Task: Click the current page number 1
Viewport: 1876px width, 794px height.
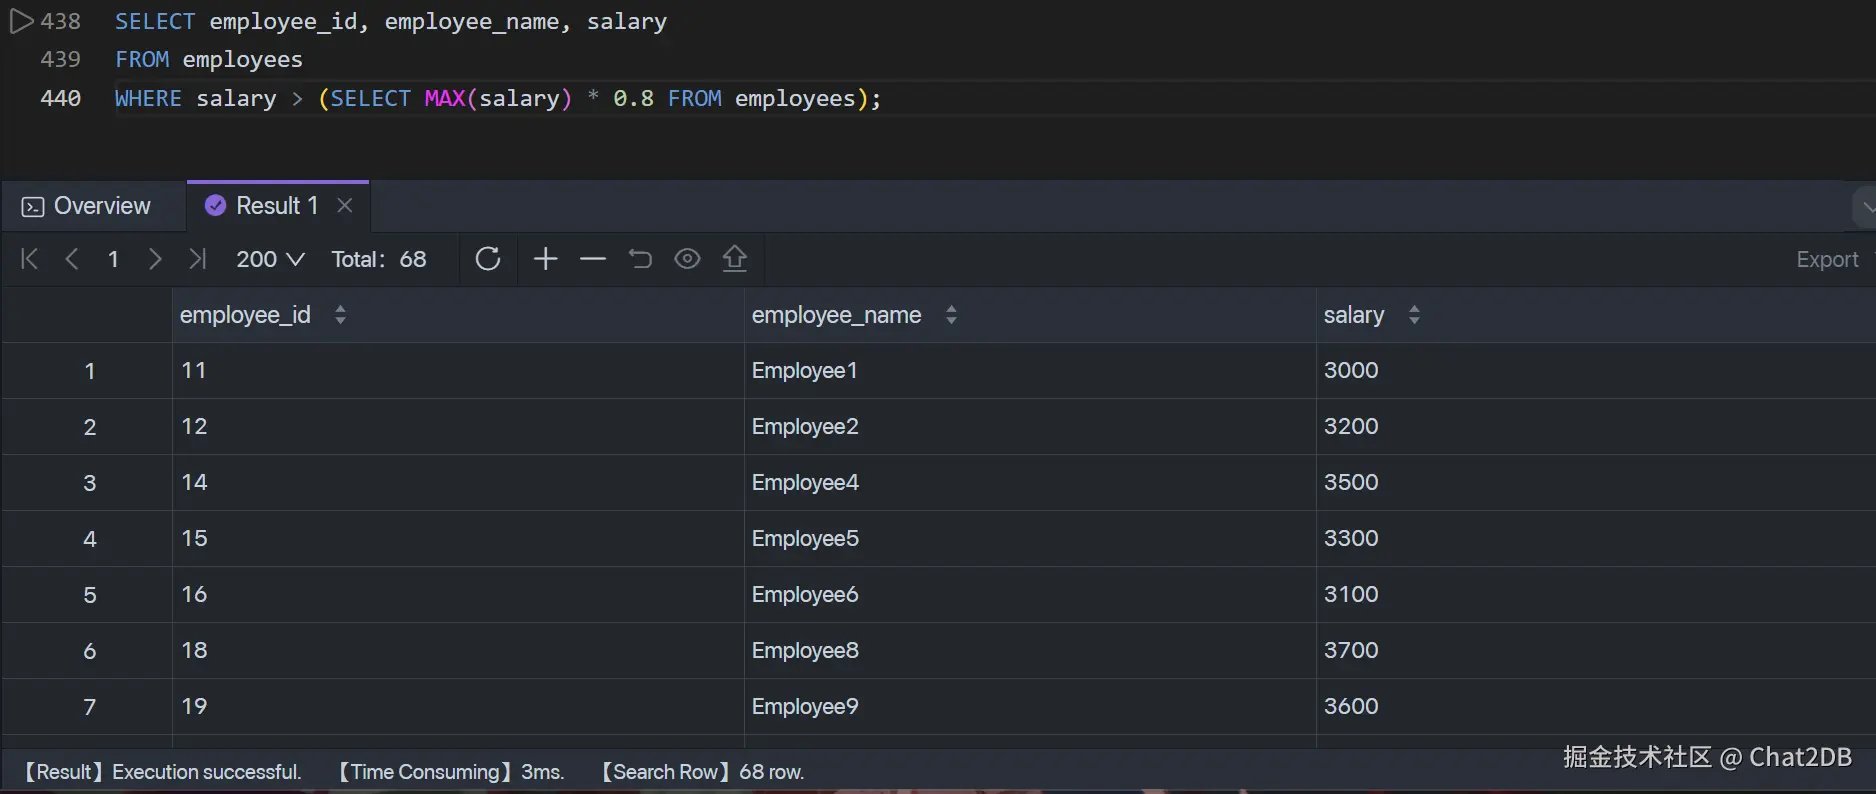Action: 113,259
